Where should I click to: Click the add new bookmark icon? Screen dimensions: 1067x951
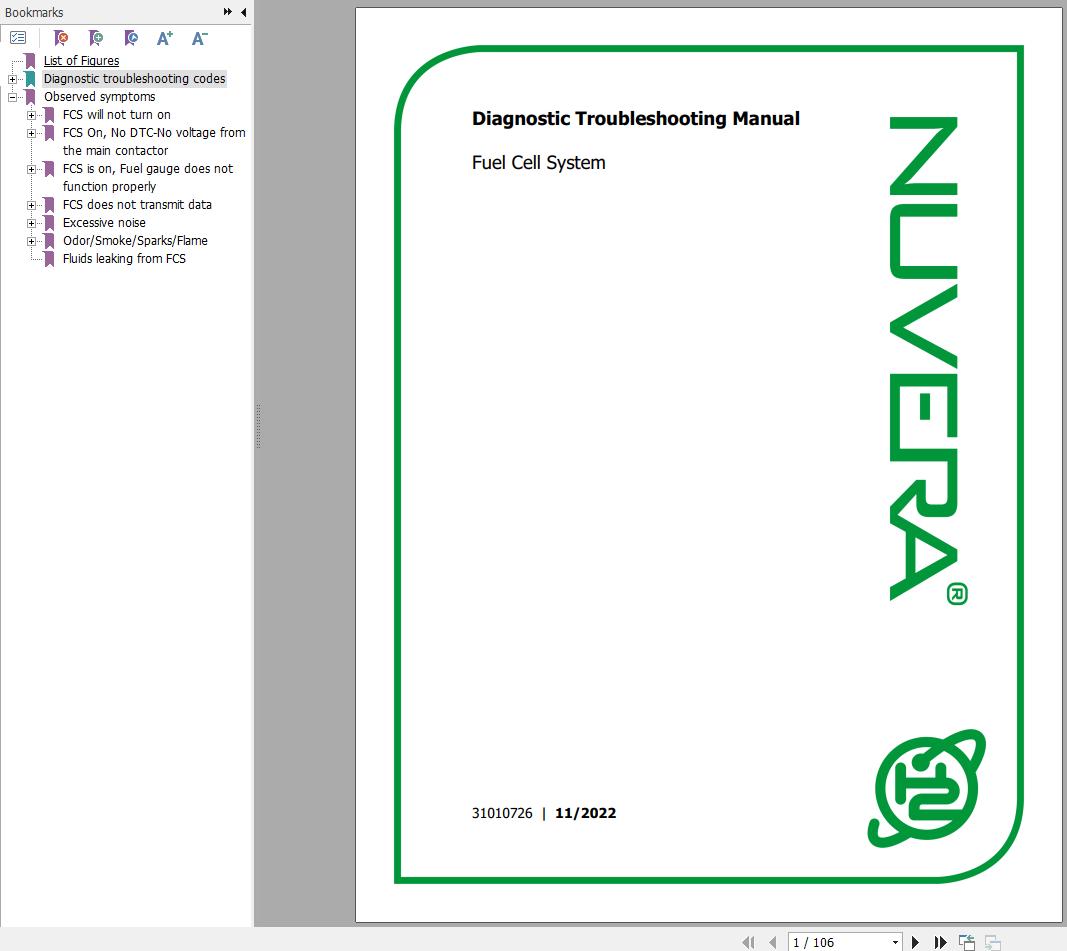point(96,37)
